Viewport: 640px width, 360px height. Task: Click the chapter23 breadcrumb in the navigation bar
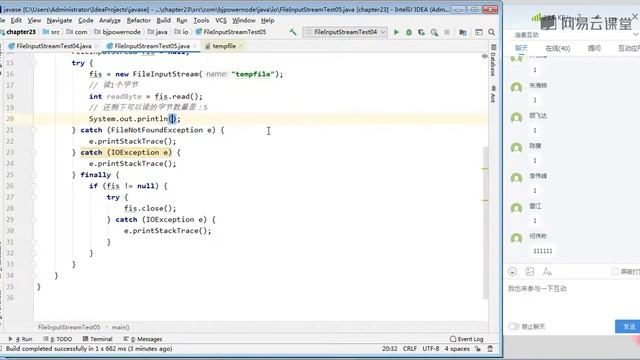tap(18, 32)
